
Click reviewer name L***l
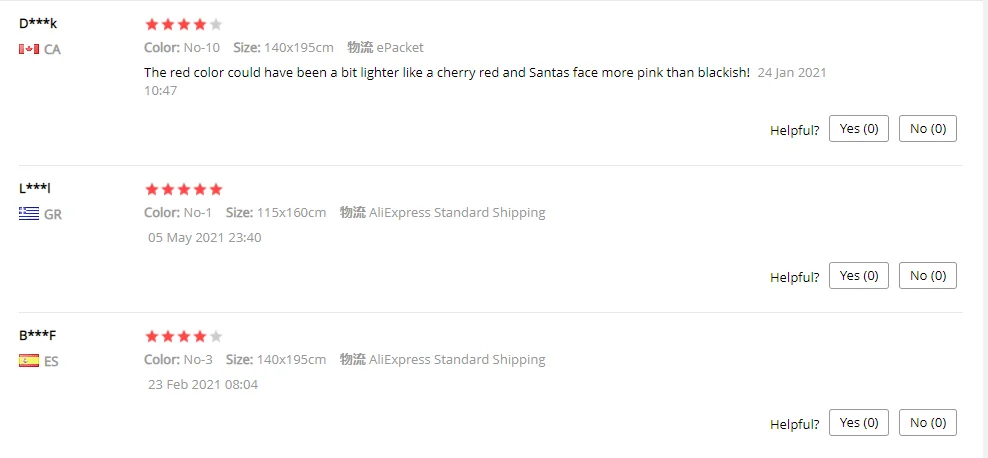[x=35, y=188]
